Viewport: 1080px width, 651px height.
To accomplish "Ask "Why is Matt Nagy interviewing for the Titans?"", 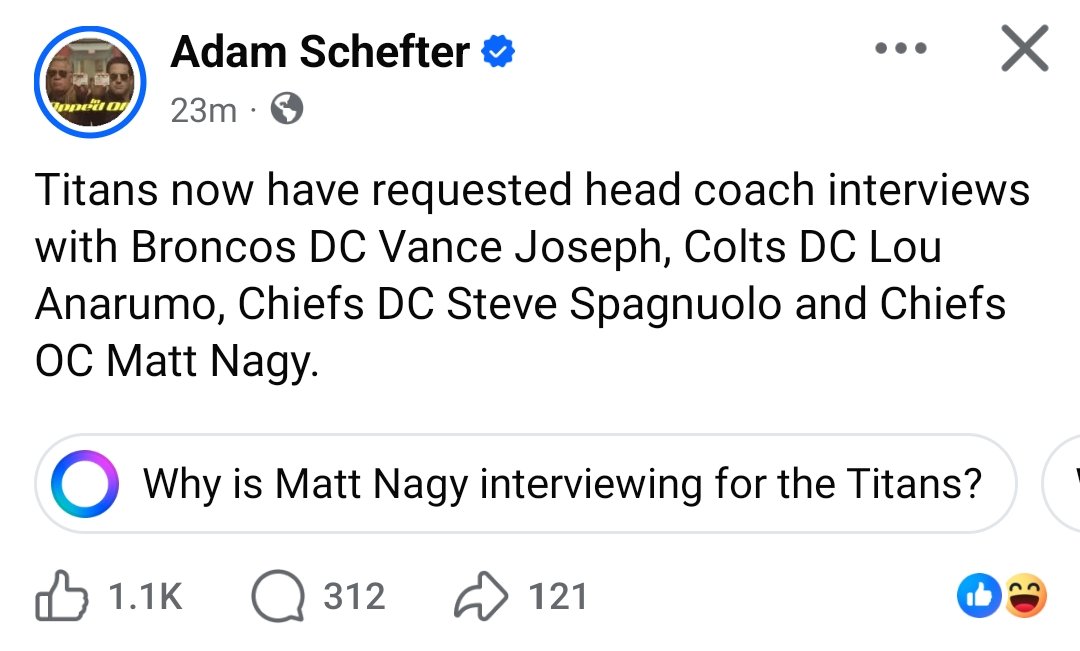I will [x=561, y=485].
